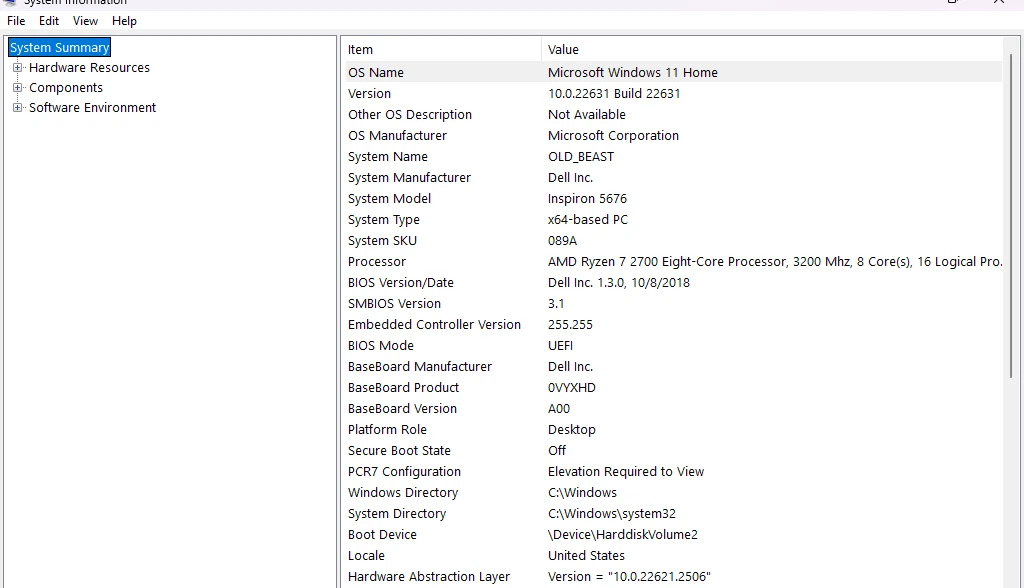Expand the Hardware Resources node

click(x=18, y=67)
